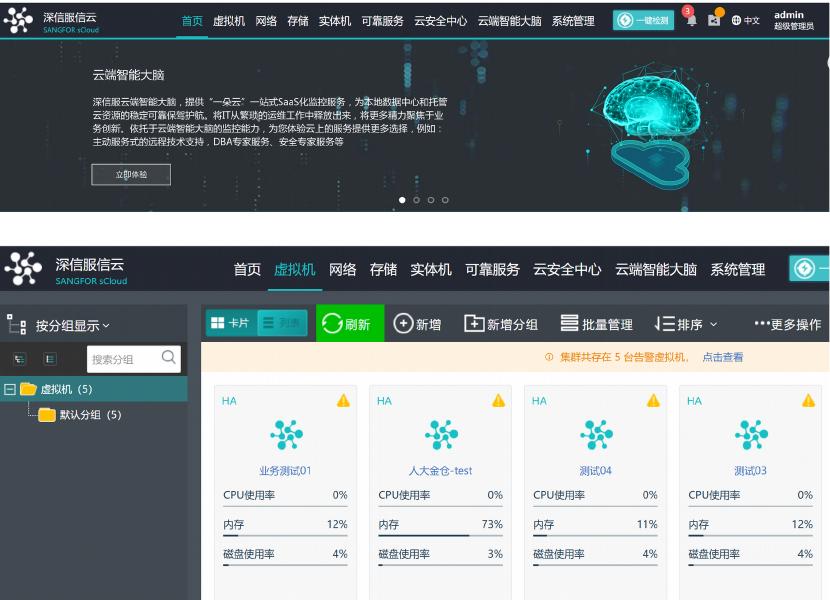The image size is (830, 600).
Task: Click the warning triangle on the 测试03 card
Action: coord(808,400)
